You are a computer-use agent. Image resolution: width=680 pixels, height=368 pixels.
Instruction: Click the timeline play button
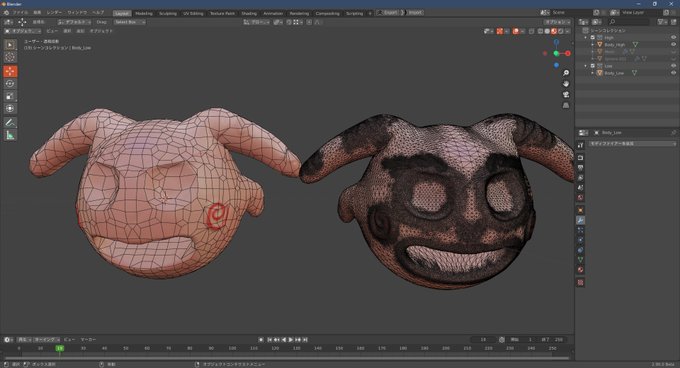coord(291,340)
